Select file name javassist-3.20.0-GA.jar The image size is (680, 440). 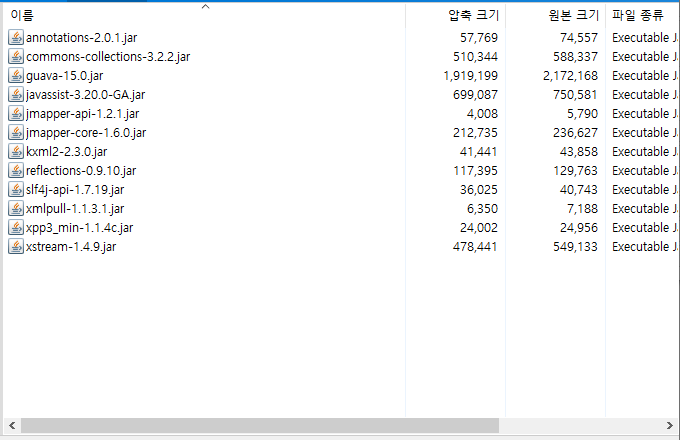click(x=85, y=95)
